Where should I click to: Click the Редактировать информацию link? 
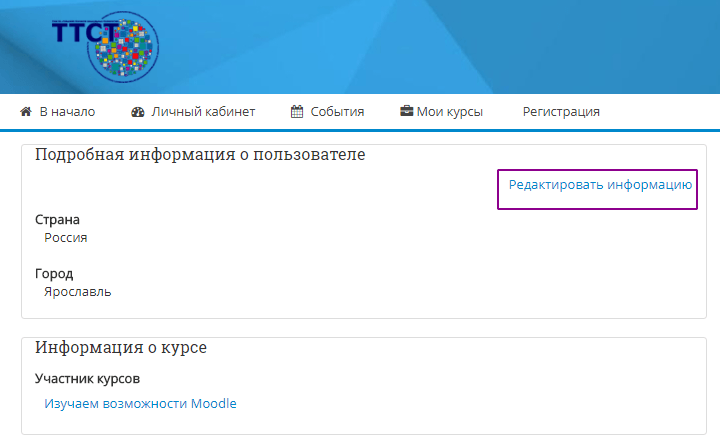pos(600,185)
